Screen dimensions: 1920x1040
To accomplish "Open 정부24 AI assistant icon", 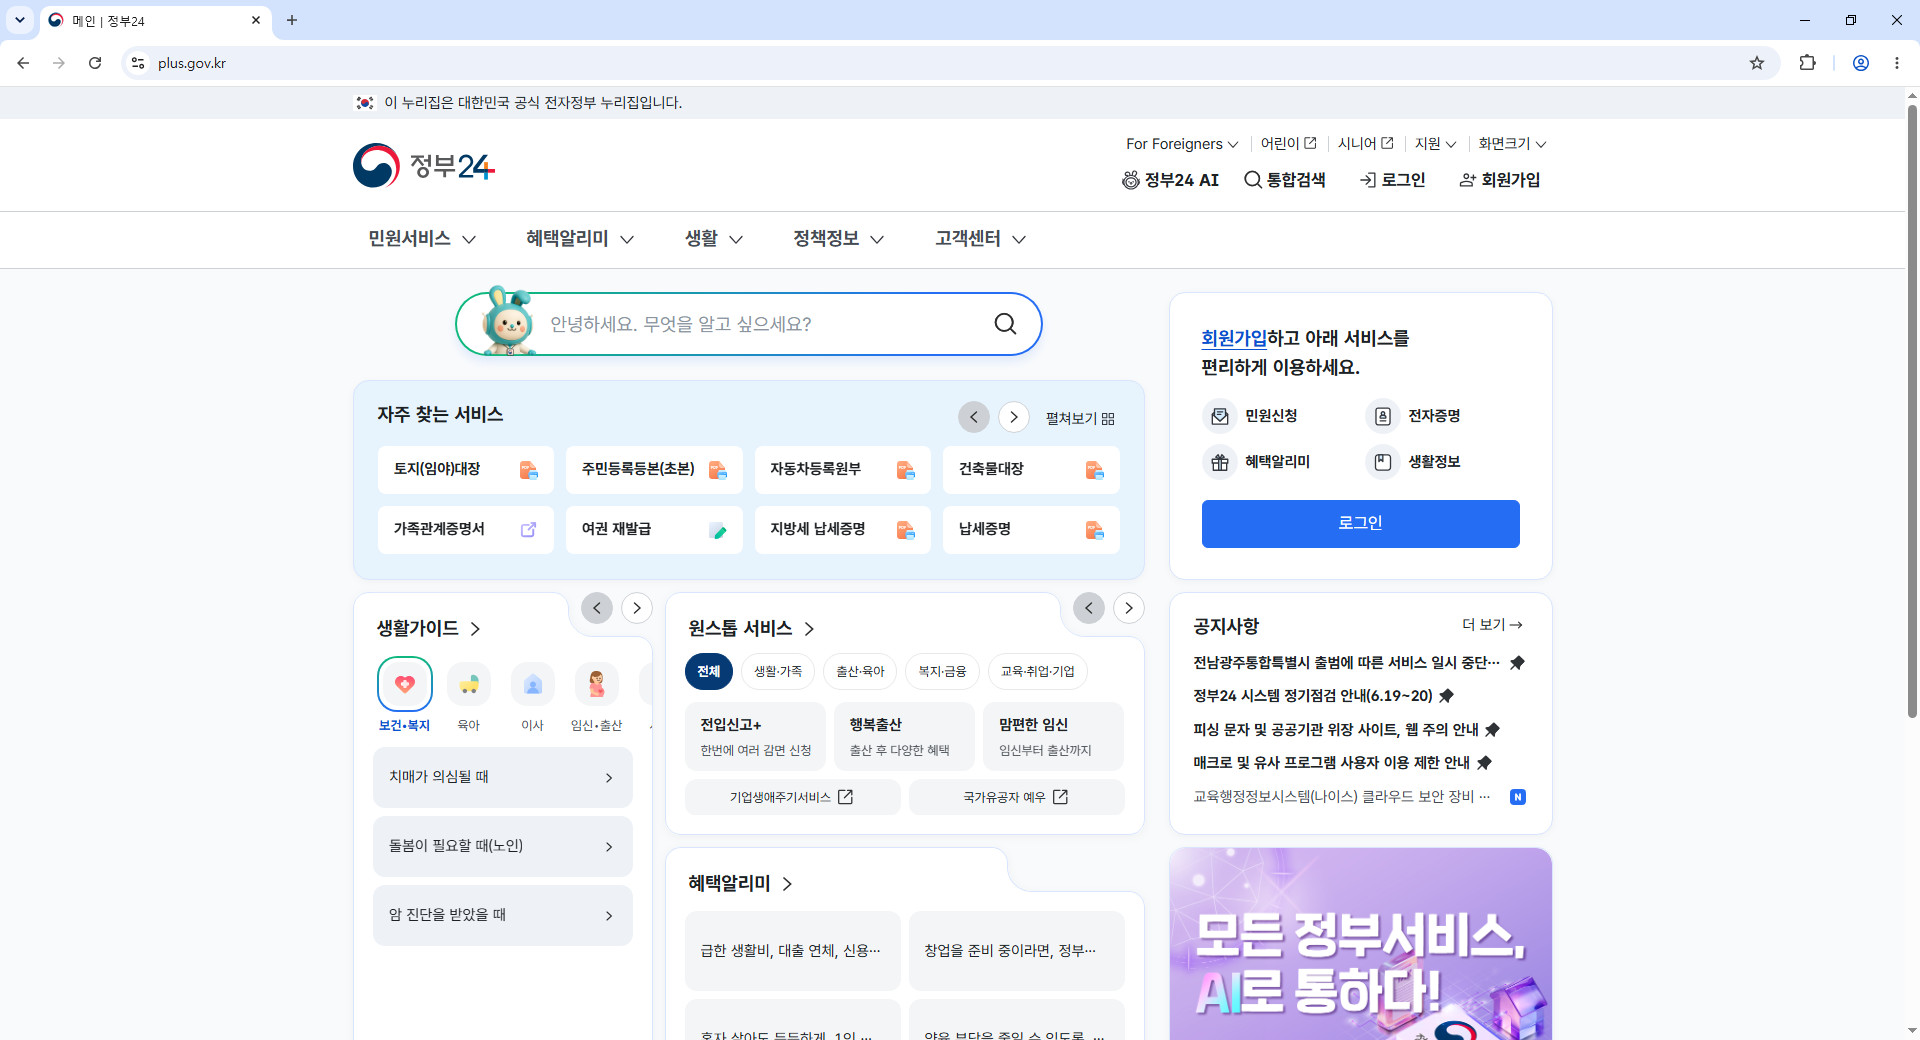I will click(x=1131, y=180).
